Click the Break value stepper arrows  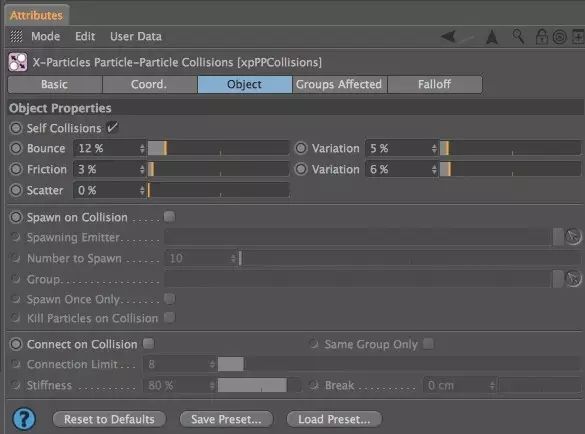point(492,385)
